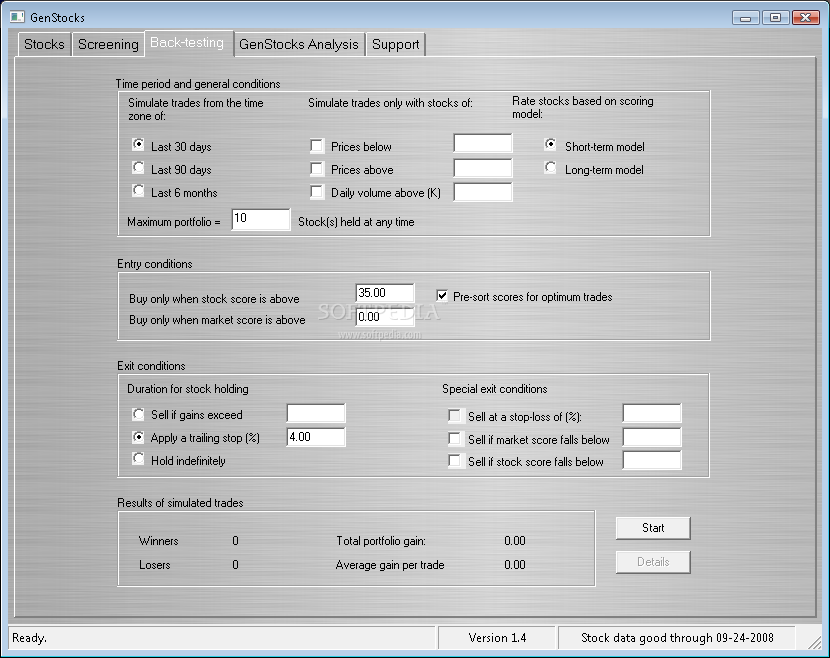The image size is (830, 658).
Task: Click the Average gain per trade label
Action: [x=390, y=565]
